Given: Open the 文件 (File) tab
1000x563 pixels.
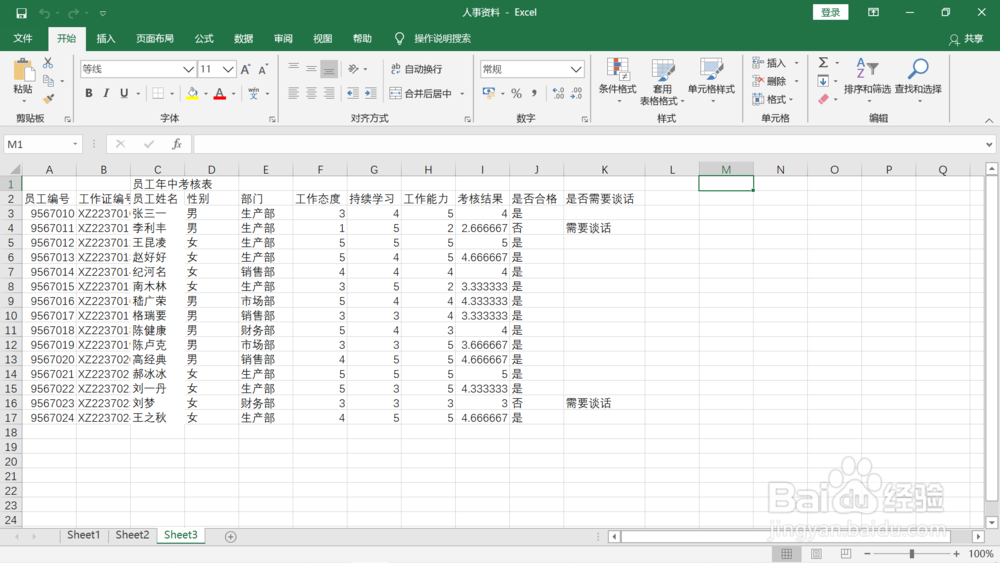Looking at the screenshot, I should 23,38.
